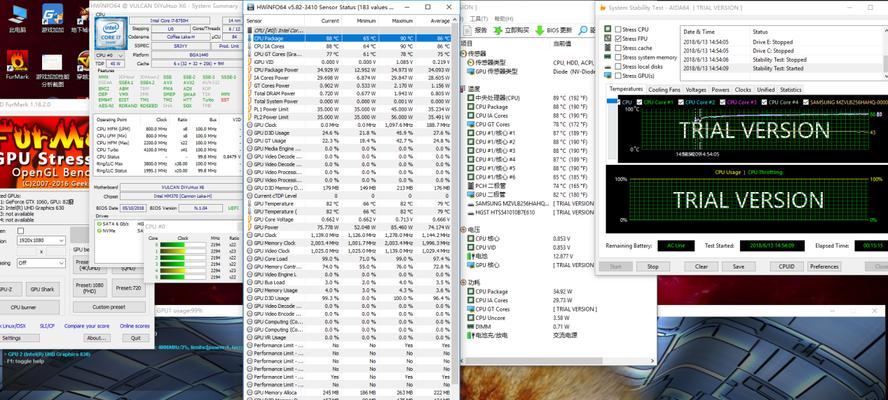This screenshot has width=888, height=400.
Task: Click the report icon in AIDA64 toolbar
Action: tap(468, 30)
